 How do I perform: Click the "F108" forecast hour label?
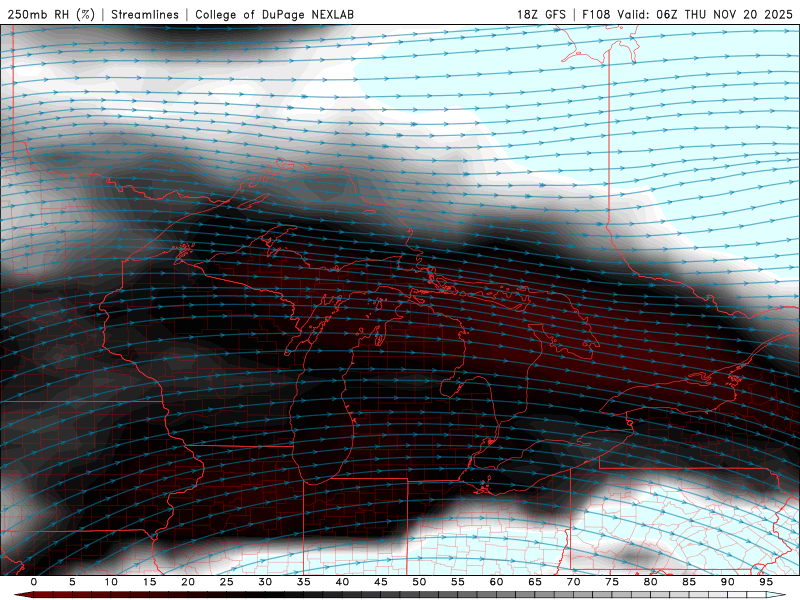point(596,14)
